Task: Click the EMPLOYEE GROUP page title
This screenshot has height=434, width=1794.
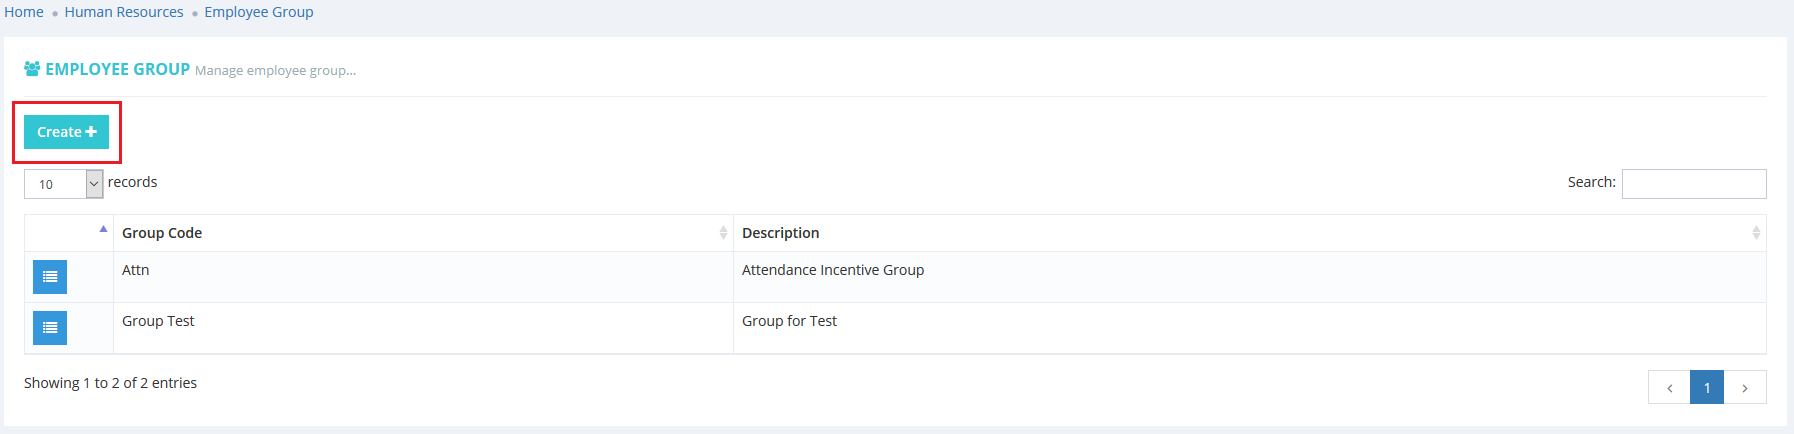Action: click(118, 69)
